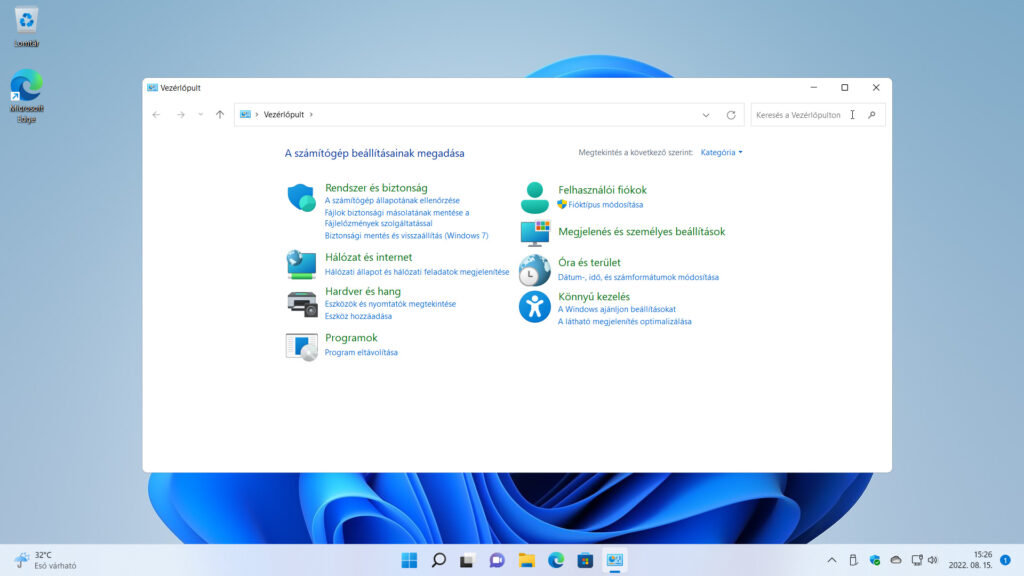Open the Windows Start menu

coord(409,560)
